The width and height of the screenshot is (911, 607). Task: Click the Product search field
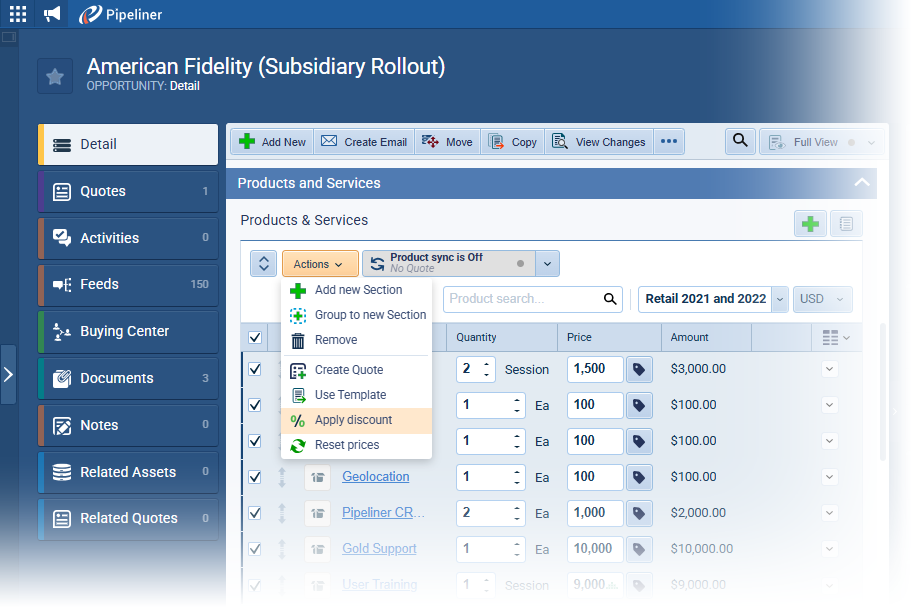click(x=523, y=299)
